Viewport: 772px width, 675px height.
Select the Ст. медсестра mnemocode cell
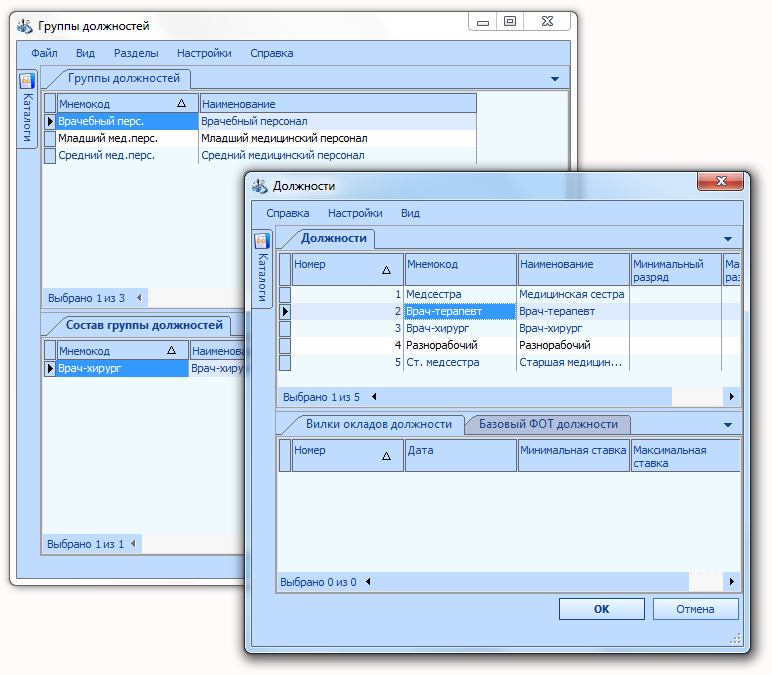pyautogui.click(x=460, y=362)
